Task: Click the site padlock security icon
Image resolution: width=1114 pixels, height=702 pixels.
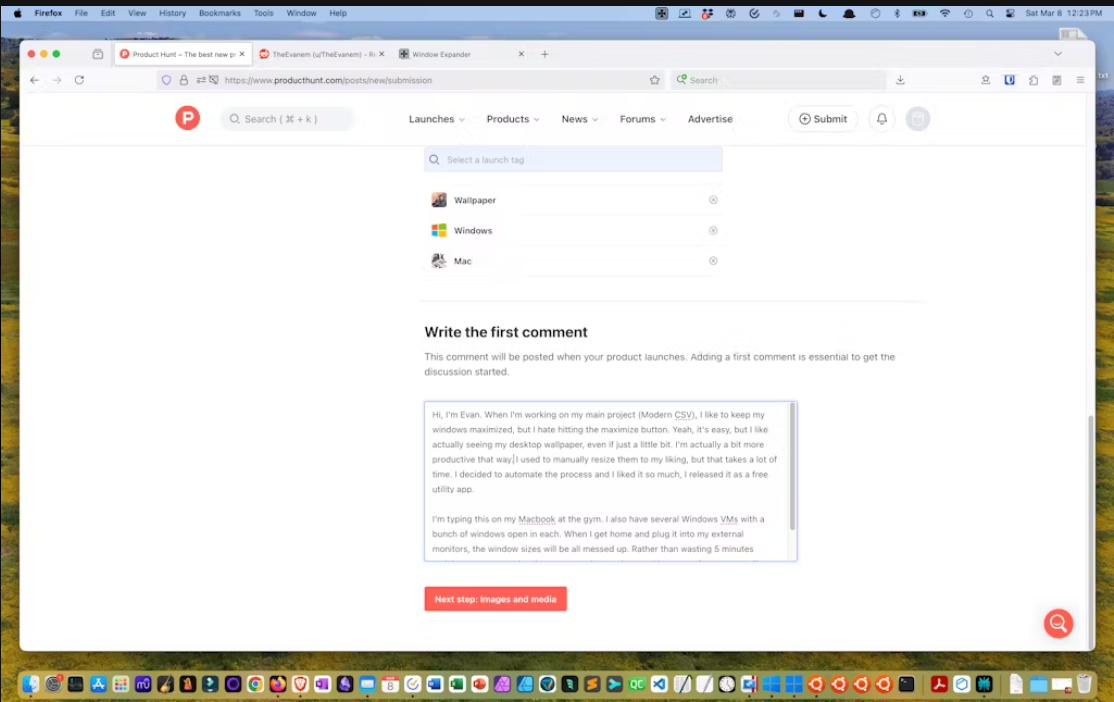Action: pos(184,80)
